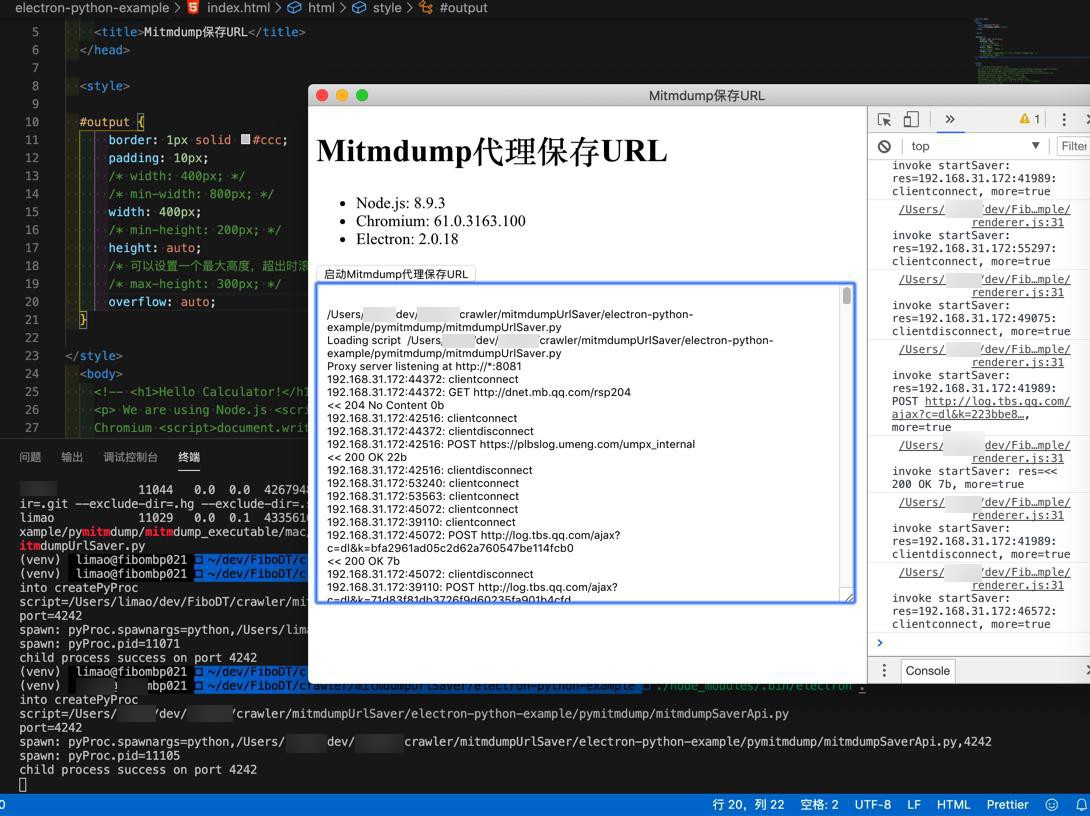
Task: Click the #ccc color swatch in the editor
Action: click(x=245, y=139)
